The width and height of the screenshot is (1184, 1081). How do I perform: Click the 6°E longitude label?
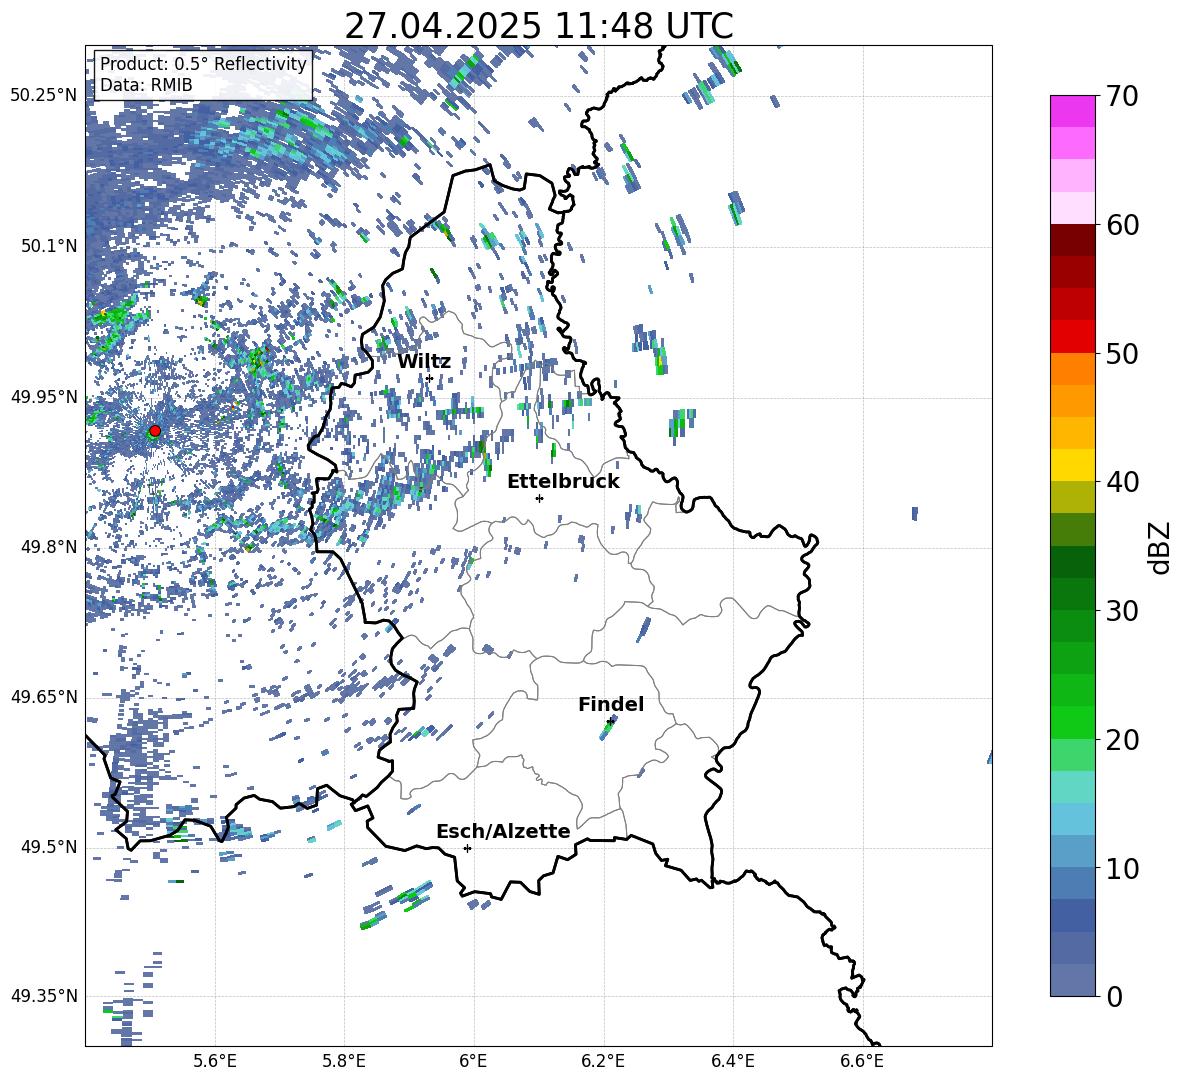(473, 1061)
